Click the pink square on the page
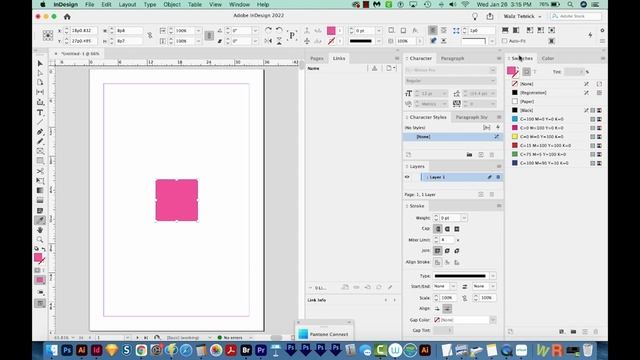 [177, 200]
